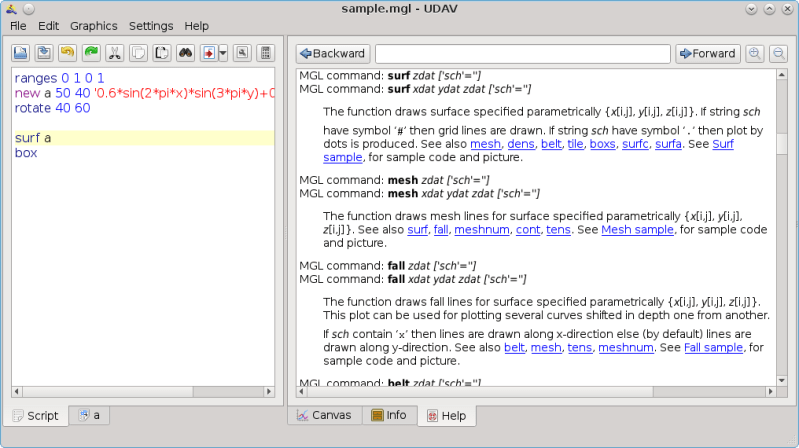Follow the 'surf' link under mesh

[417, 230]
